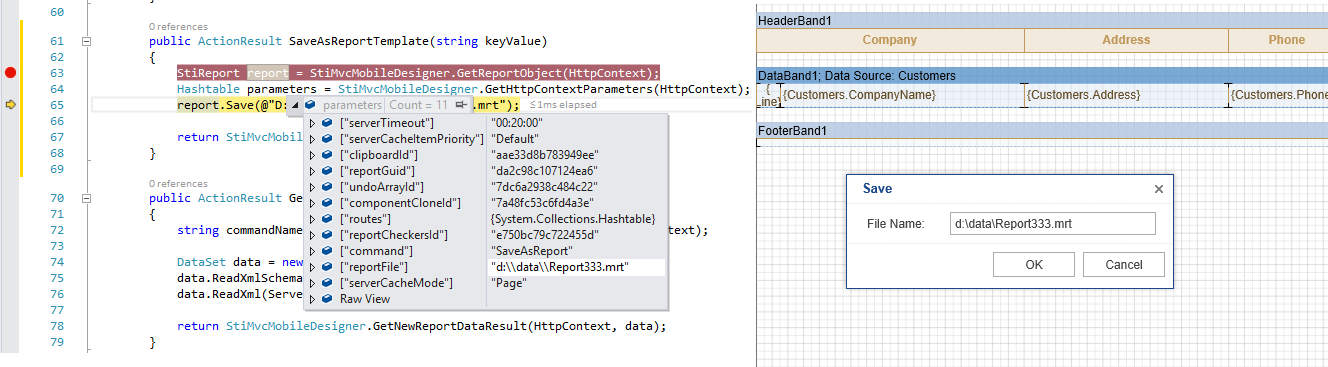Select the "d:\\data\\Report333.mrt" value

(560, 267)
